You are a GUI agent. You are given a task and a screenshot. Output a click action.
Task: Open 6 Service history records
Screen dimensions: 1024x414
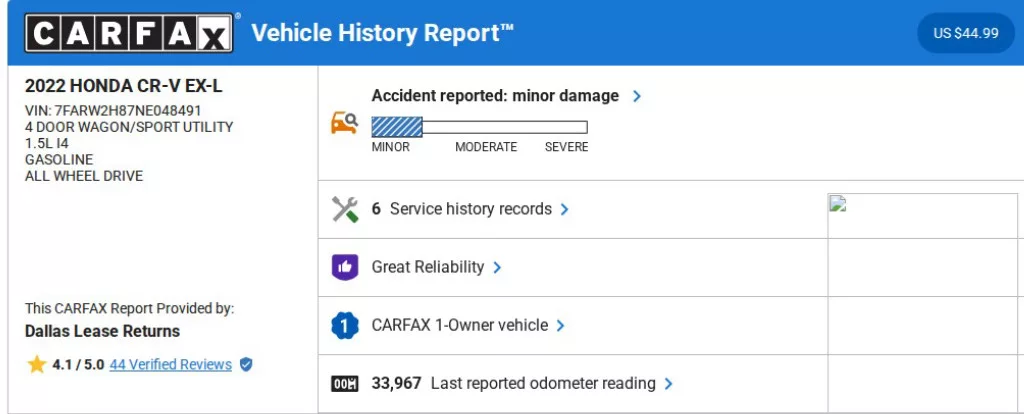[461, 209]
